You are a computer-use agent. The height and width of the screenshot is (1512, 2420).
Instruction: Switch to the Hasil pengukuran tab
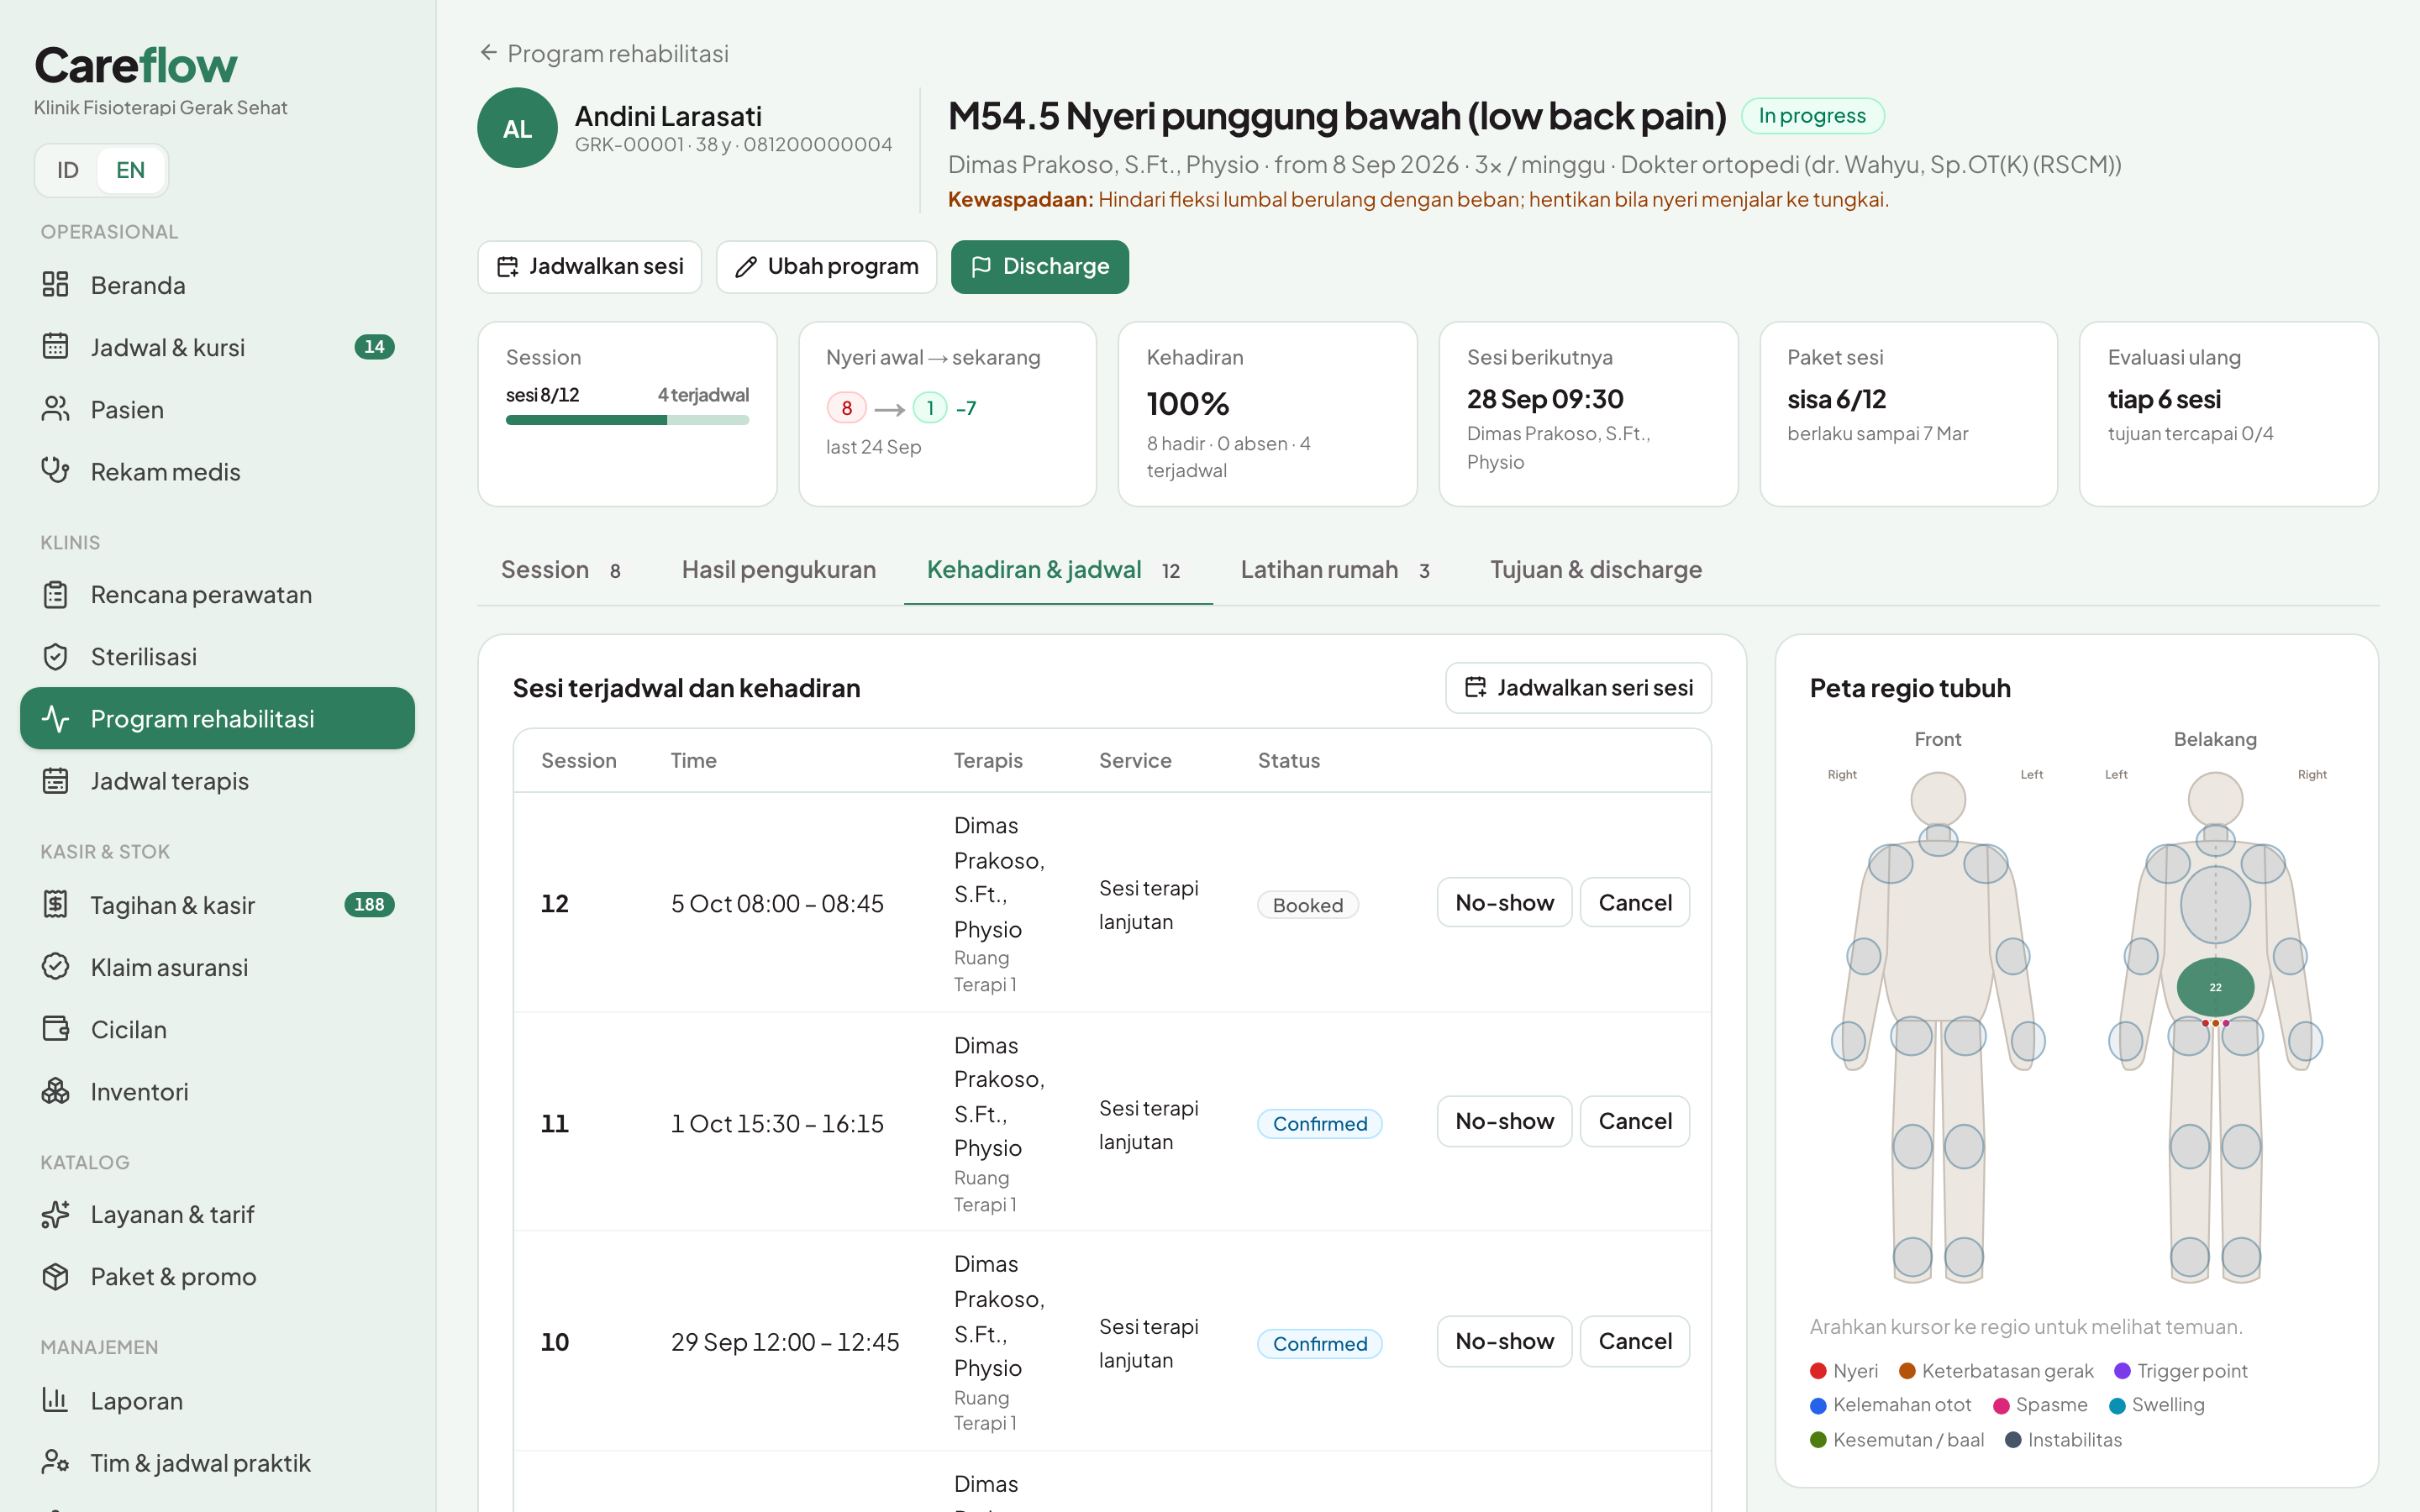click(779, 570)
